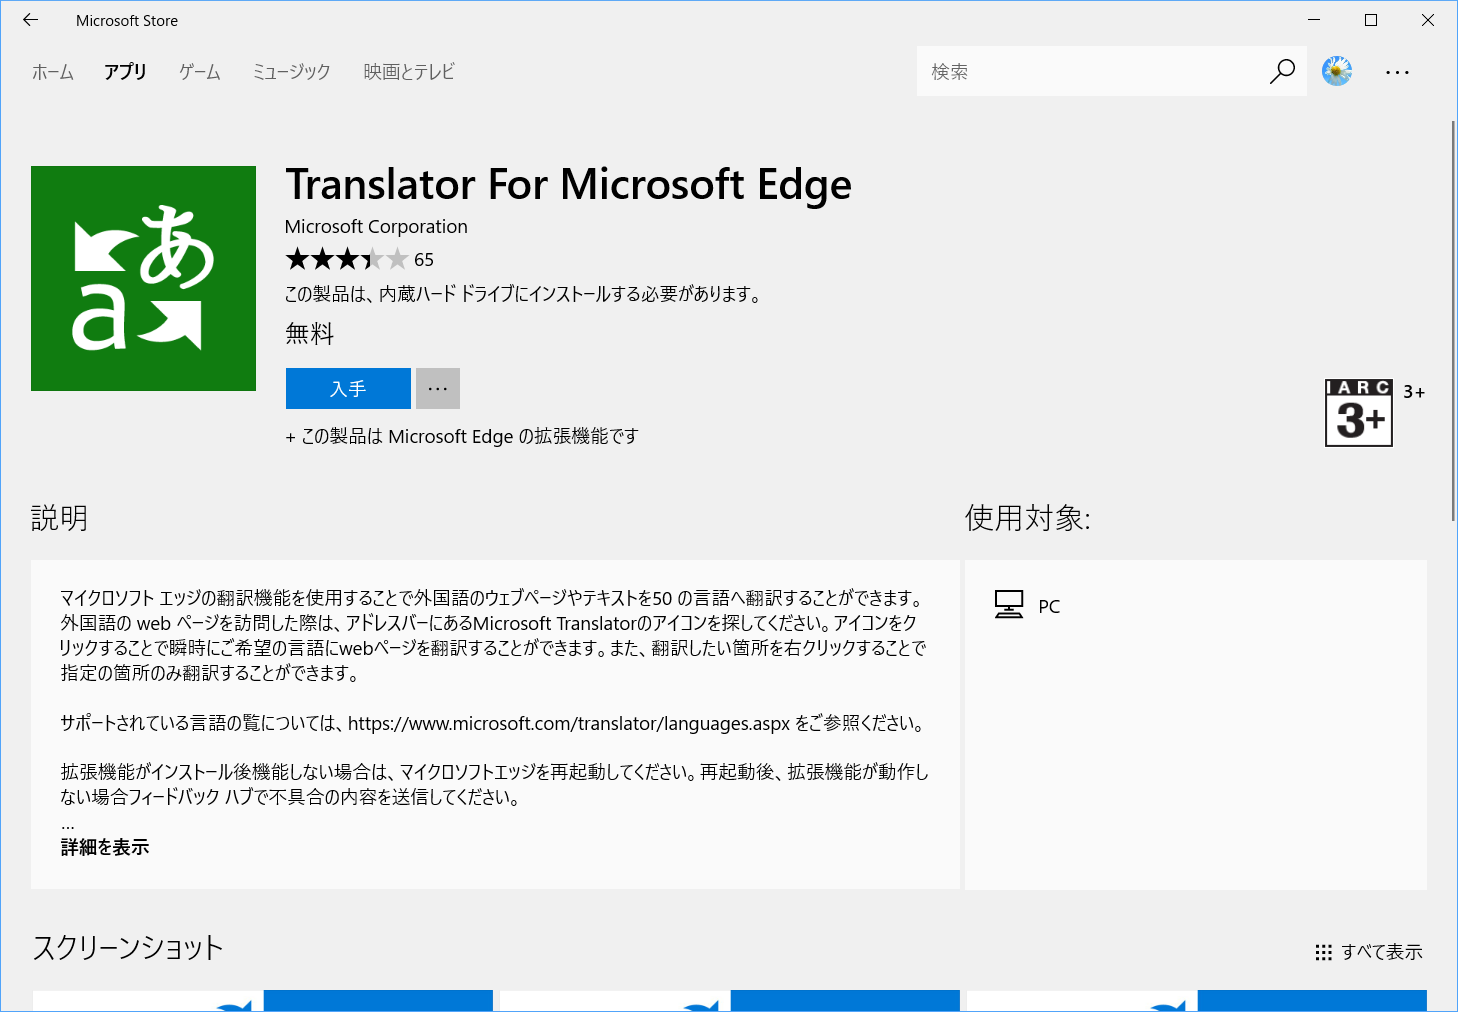Image resolution: width=1458 pixels, height=1012 pixels.
Task: Open the See more (...) menu in title bar
Action: [x=1397, y=71]
